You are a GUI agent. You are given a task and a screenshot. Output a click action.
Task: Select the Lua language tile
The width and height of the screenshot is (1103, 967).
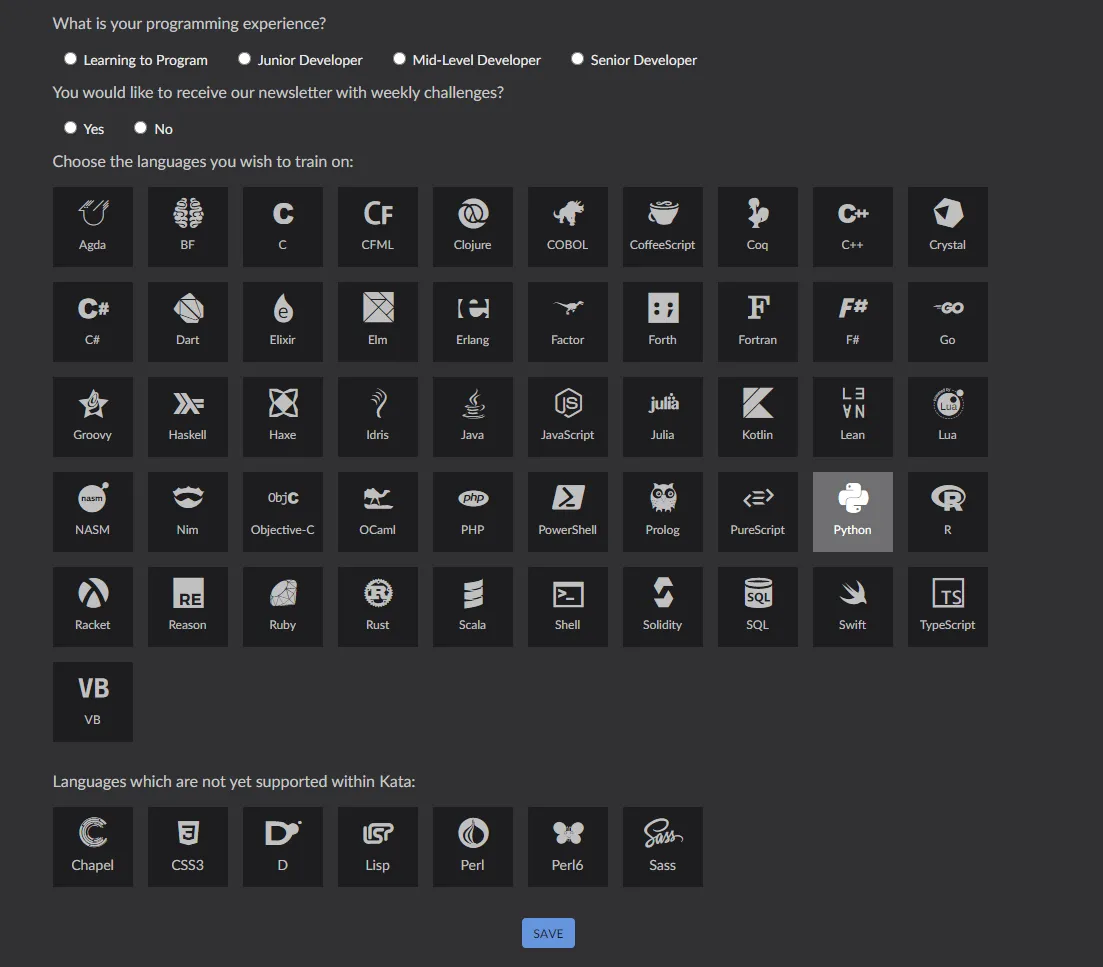tap(948, 417)
